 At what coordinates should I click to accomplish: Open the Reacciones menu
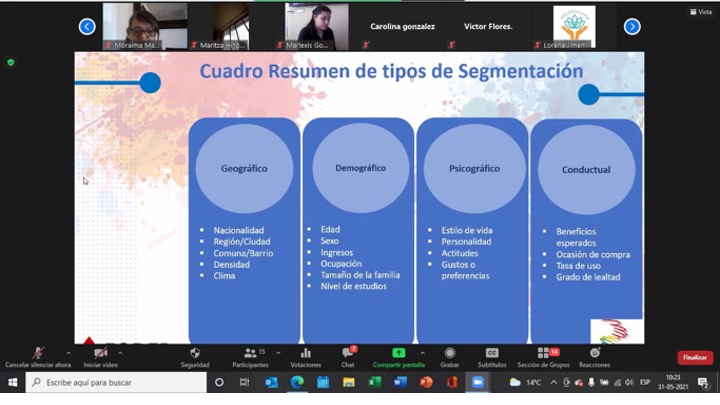[x=594, y=355]
